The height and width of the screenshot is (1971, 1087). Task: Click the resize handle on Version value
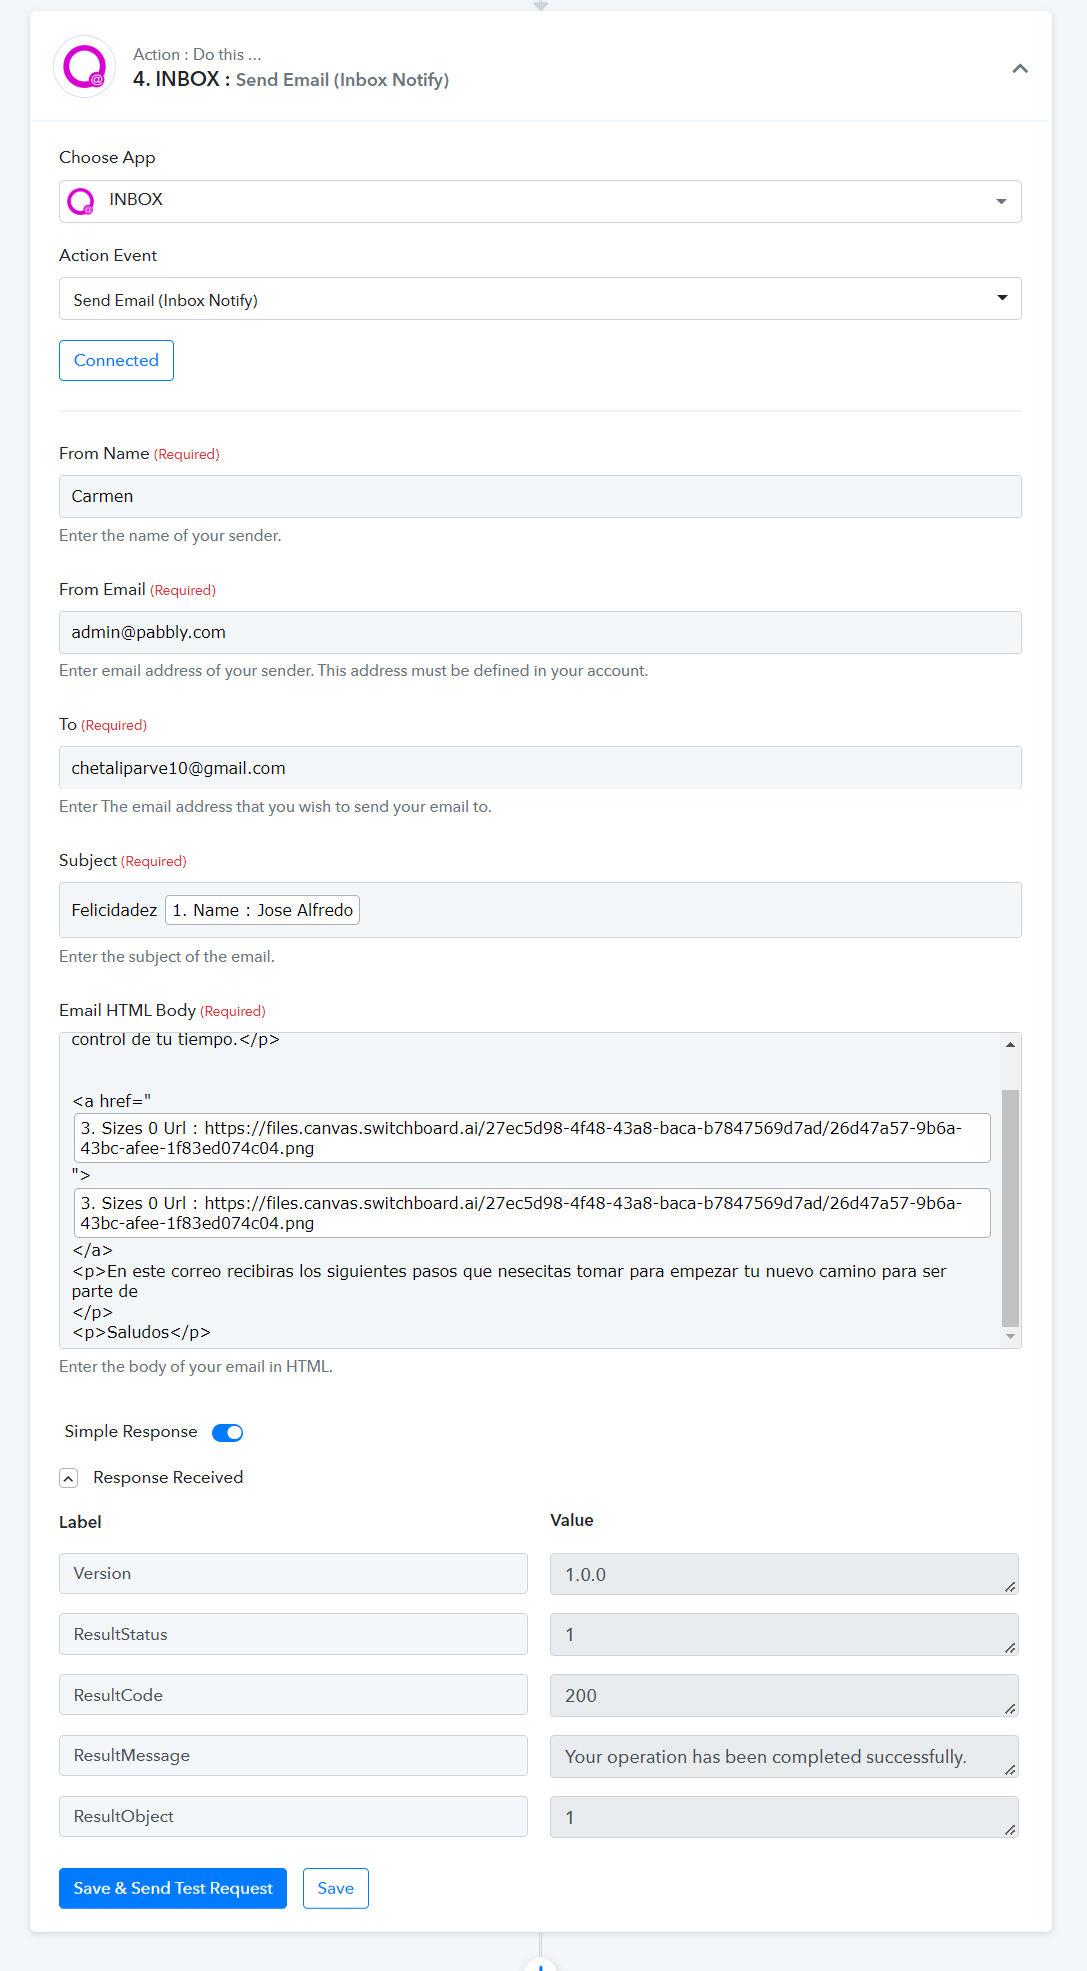coord(1009,1586)
